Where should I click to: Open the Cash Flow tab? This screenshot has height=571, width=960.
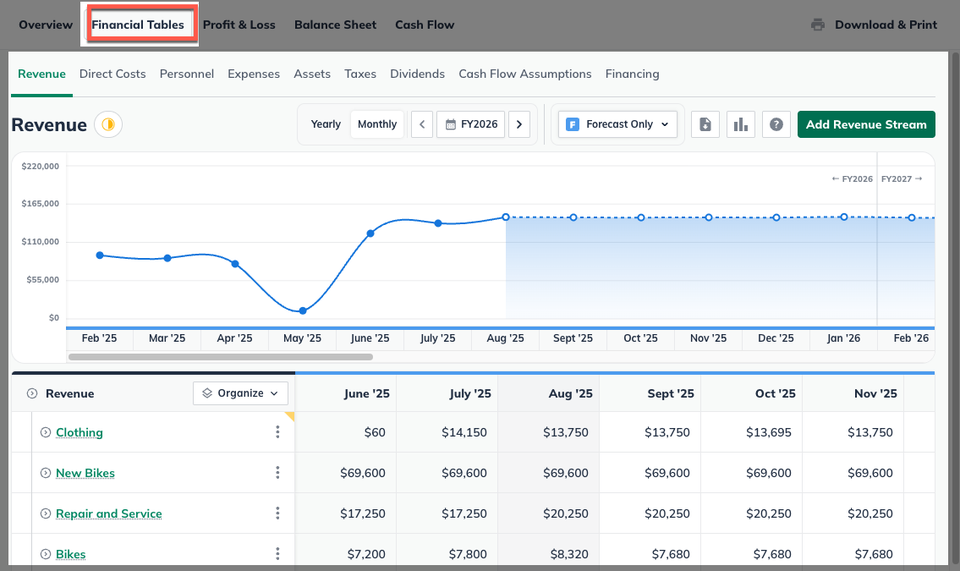click(x=424, y=25)
